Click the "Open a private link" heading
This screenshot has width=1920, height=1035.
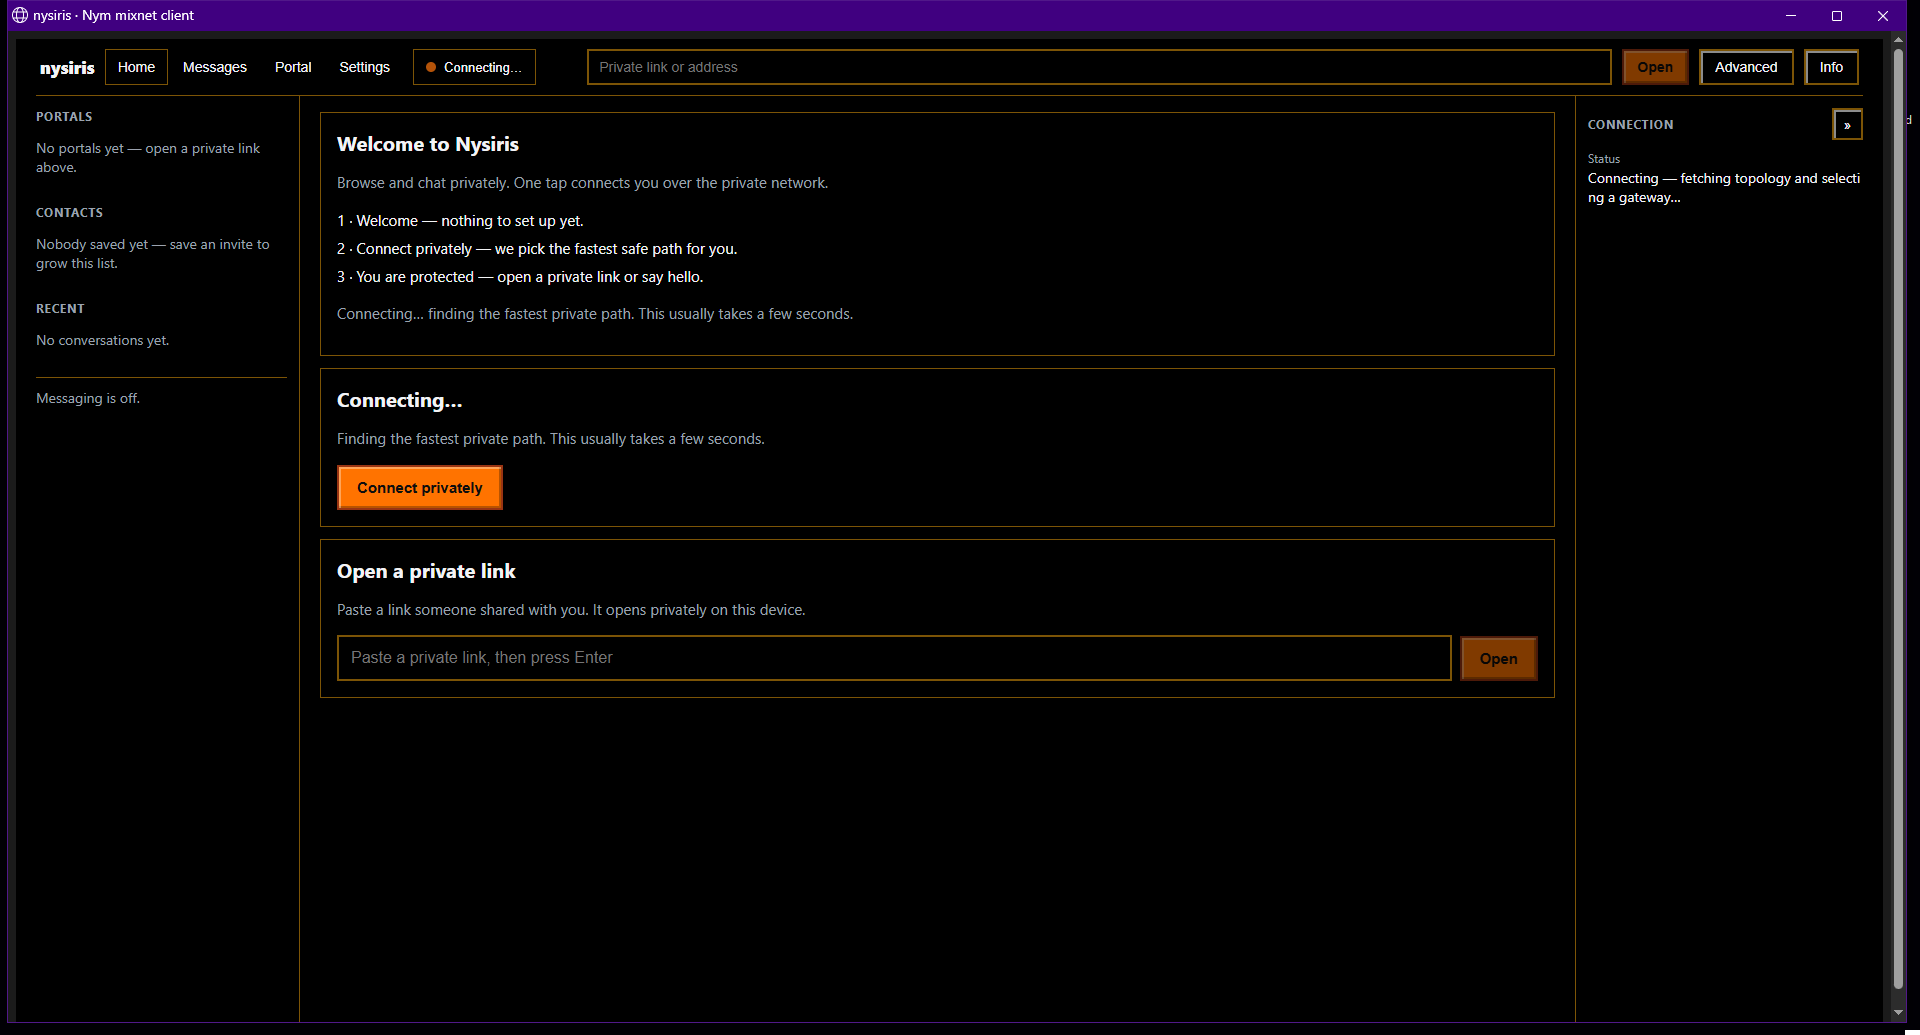pos(426,571)
